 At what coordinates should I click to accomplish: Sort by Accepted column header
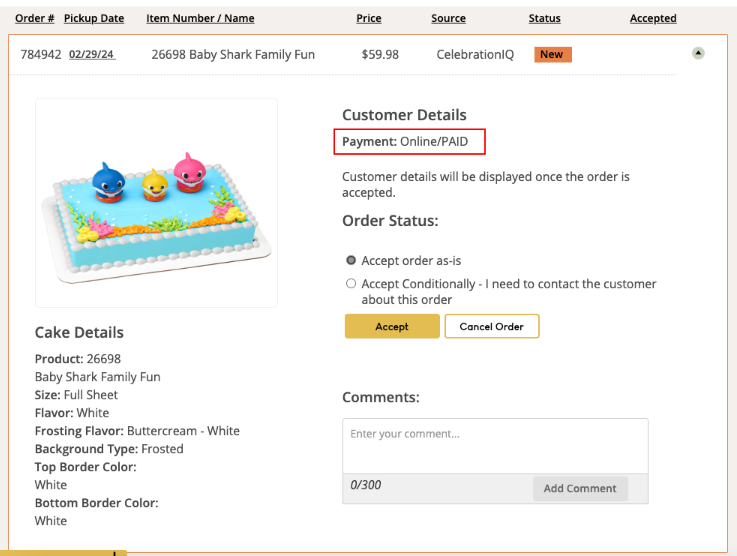point(653,18)
